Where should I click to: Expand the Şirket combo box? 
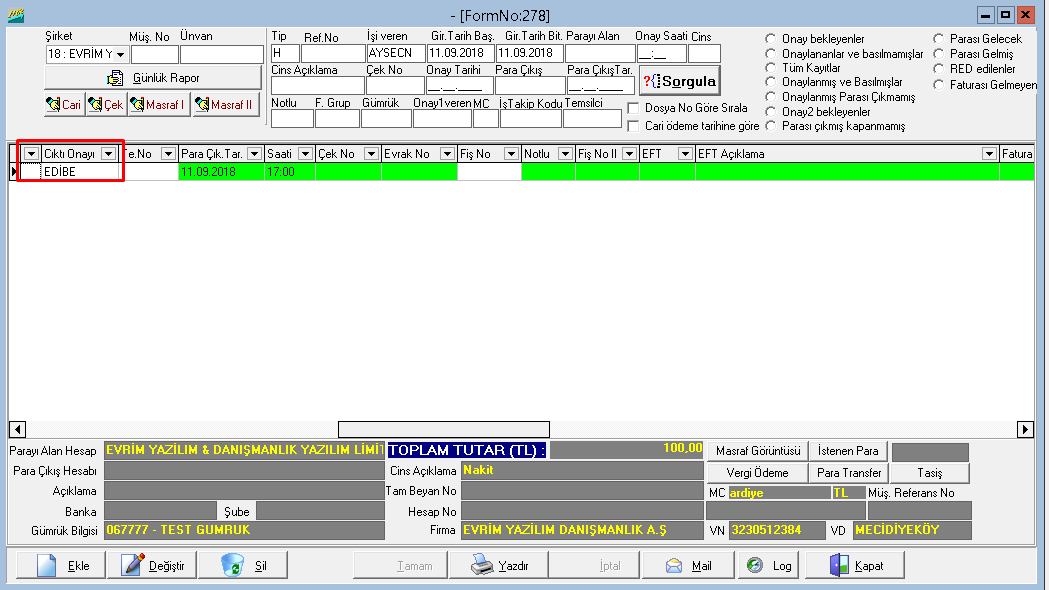(x=120, y=54)
